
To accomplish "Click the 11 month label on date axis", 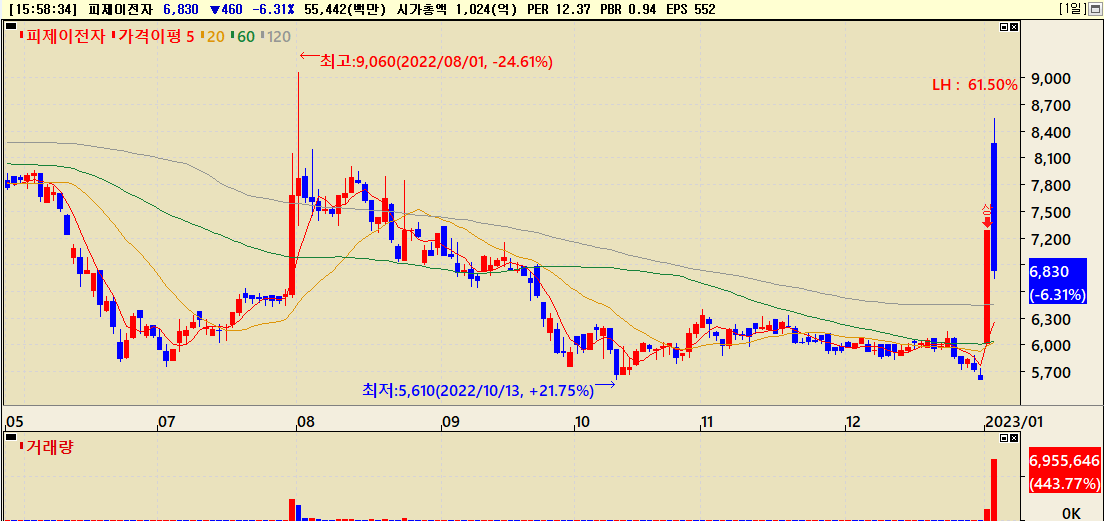I will (708, 422).
